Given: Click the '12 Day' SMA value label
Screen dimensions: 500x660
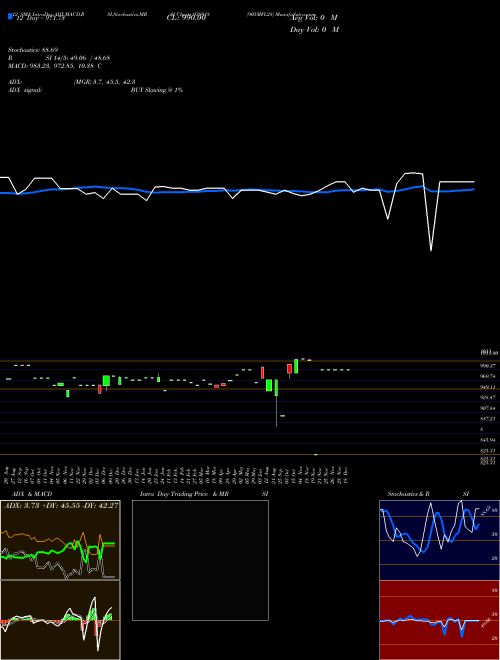Looking at the screenshot, I should (x=40, y=18).
